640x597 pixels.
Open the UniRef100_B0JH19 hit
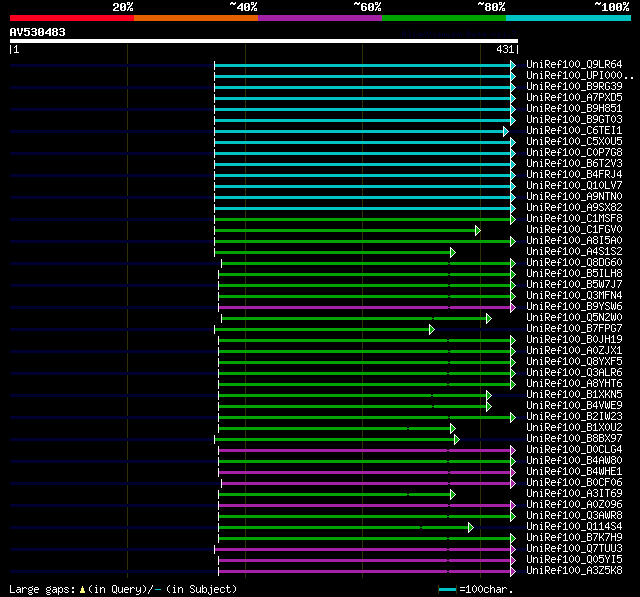coord(574,340)
